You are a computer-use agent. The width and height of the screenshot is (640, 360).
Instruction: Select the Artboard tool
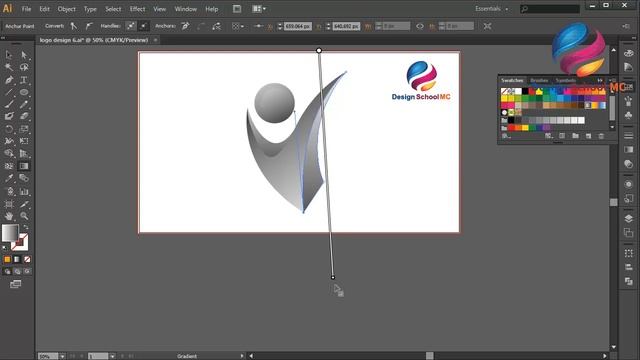coord(9,203)
